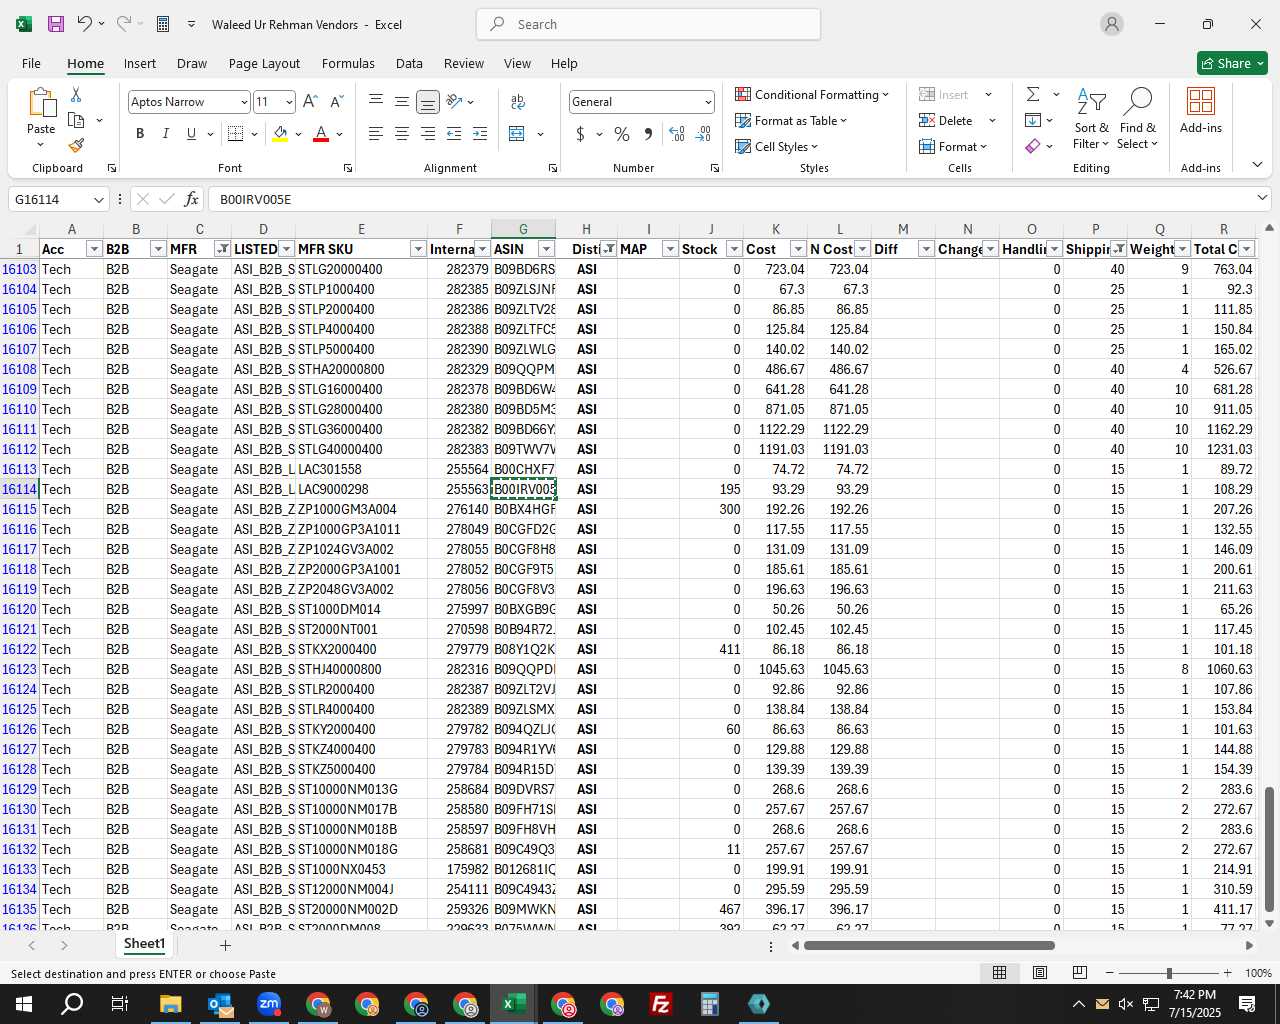This screenshot has height=1024, width=1280.
Task: Click the Undo arrow icon
Action: click(x=85, y=24)
